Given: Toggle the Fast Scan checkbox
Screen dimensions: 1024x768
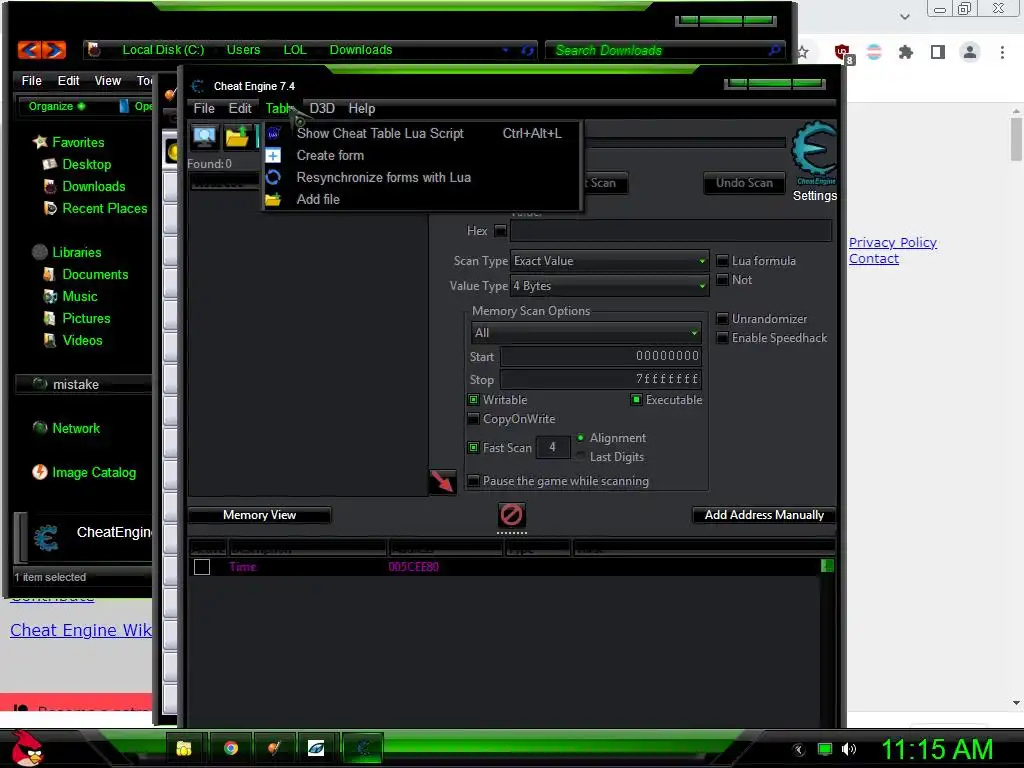Looking at the screenshot, I should coord(473,448).
